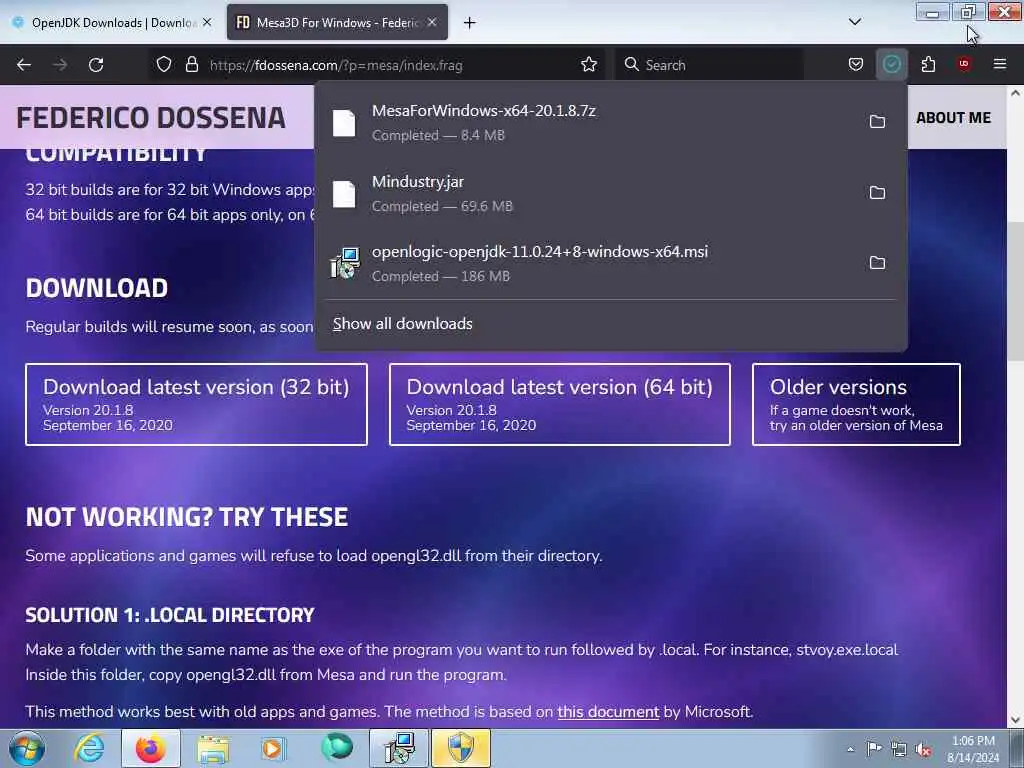Download latest version 64 bit
The image size is (1024, 768).
560,404
